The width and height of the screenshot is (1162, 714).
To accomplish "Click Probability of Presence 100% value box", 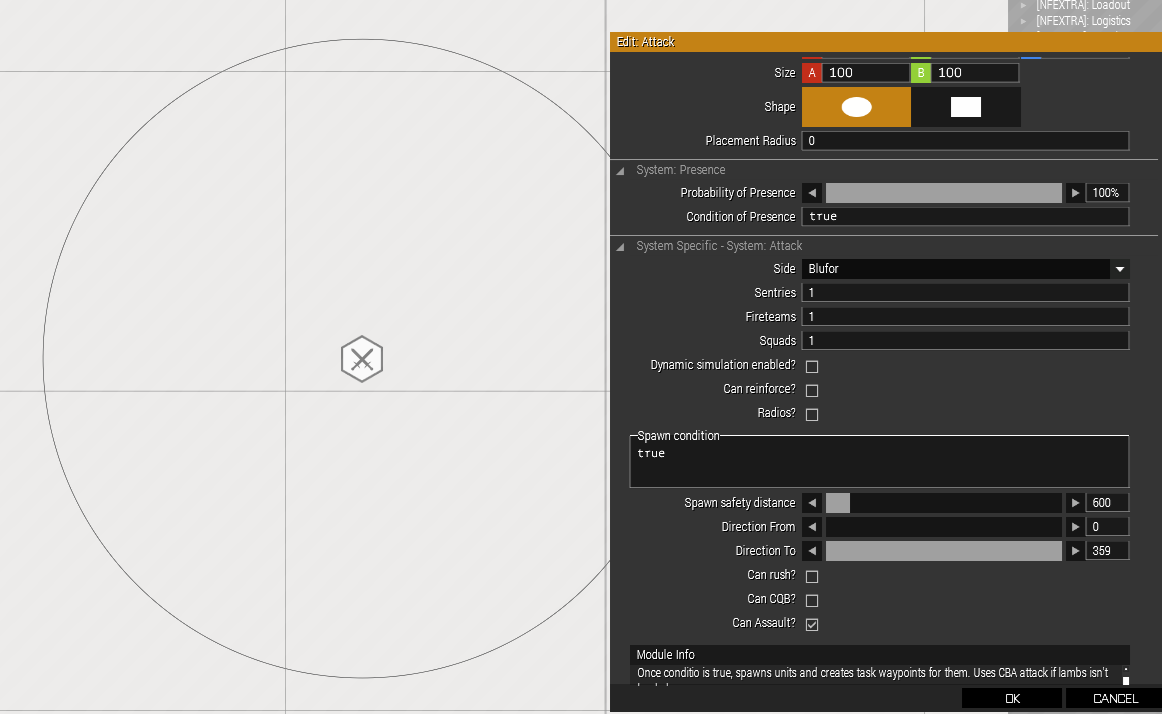I will pos(1107,193).
